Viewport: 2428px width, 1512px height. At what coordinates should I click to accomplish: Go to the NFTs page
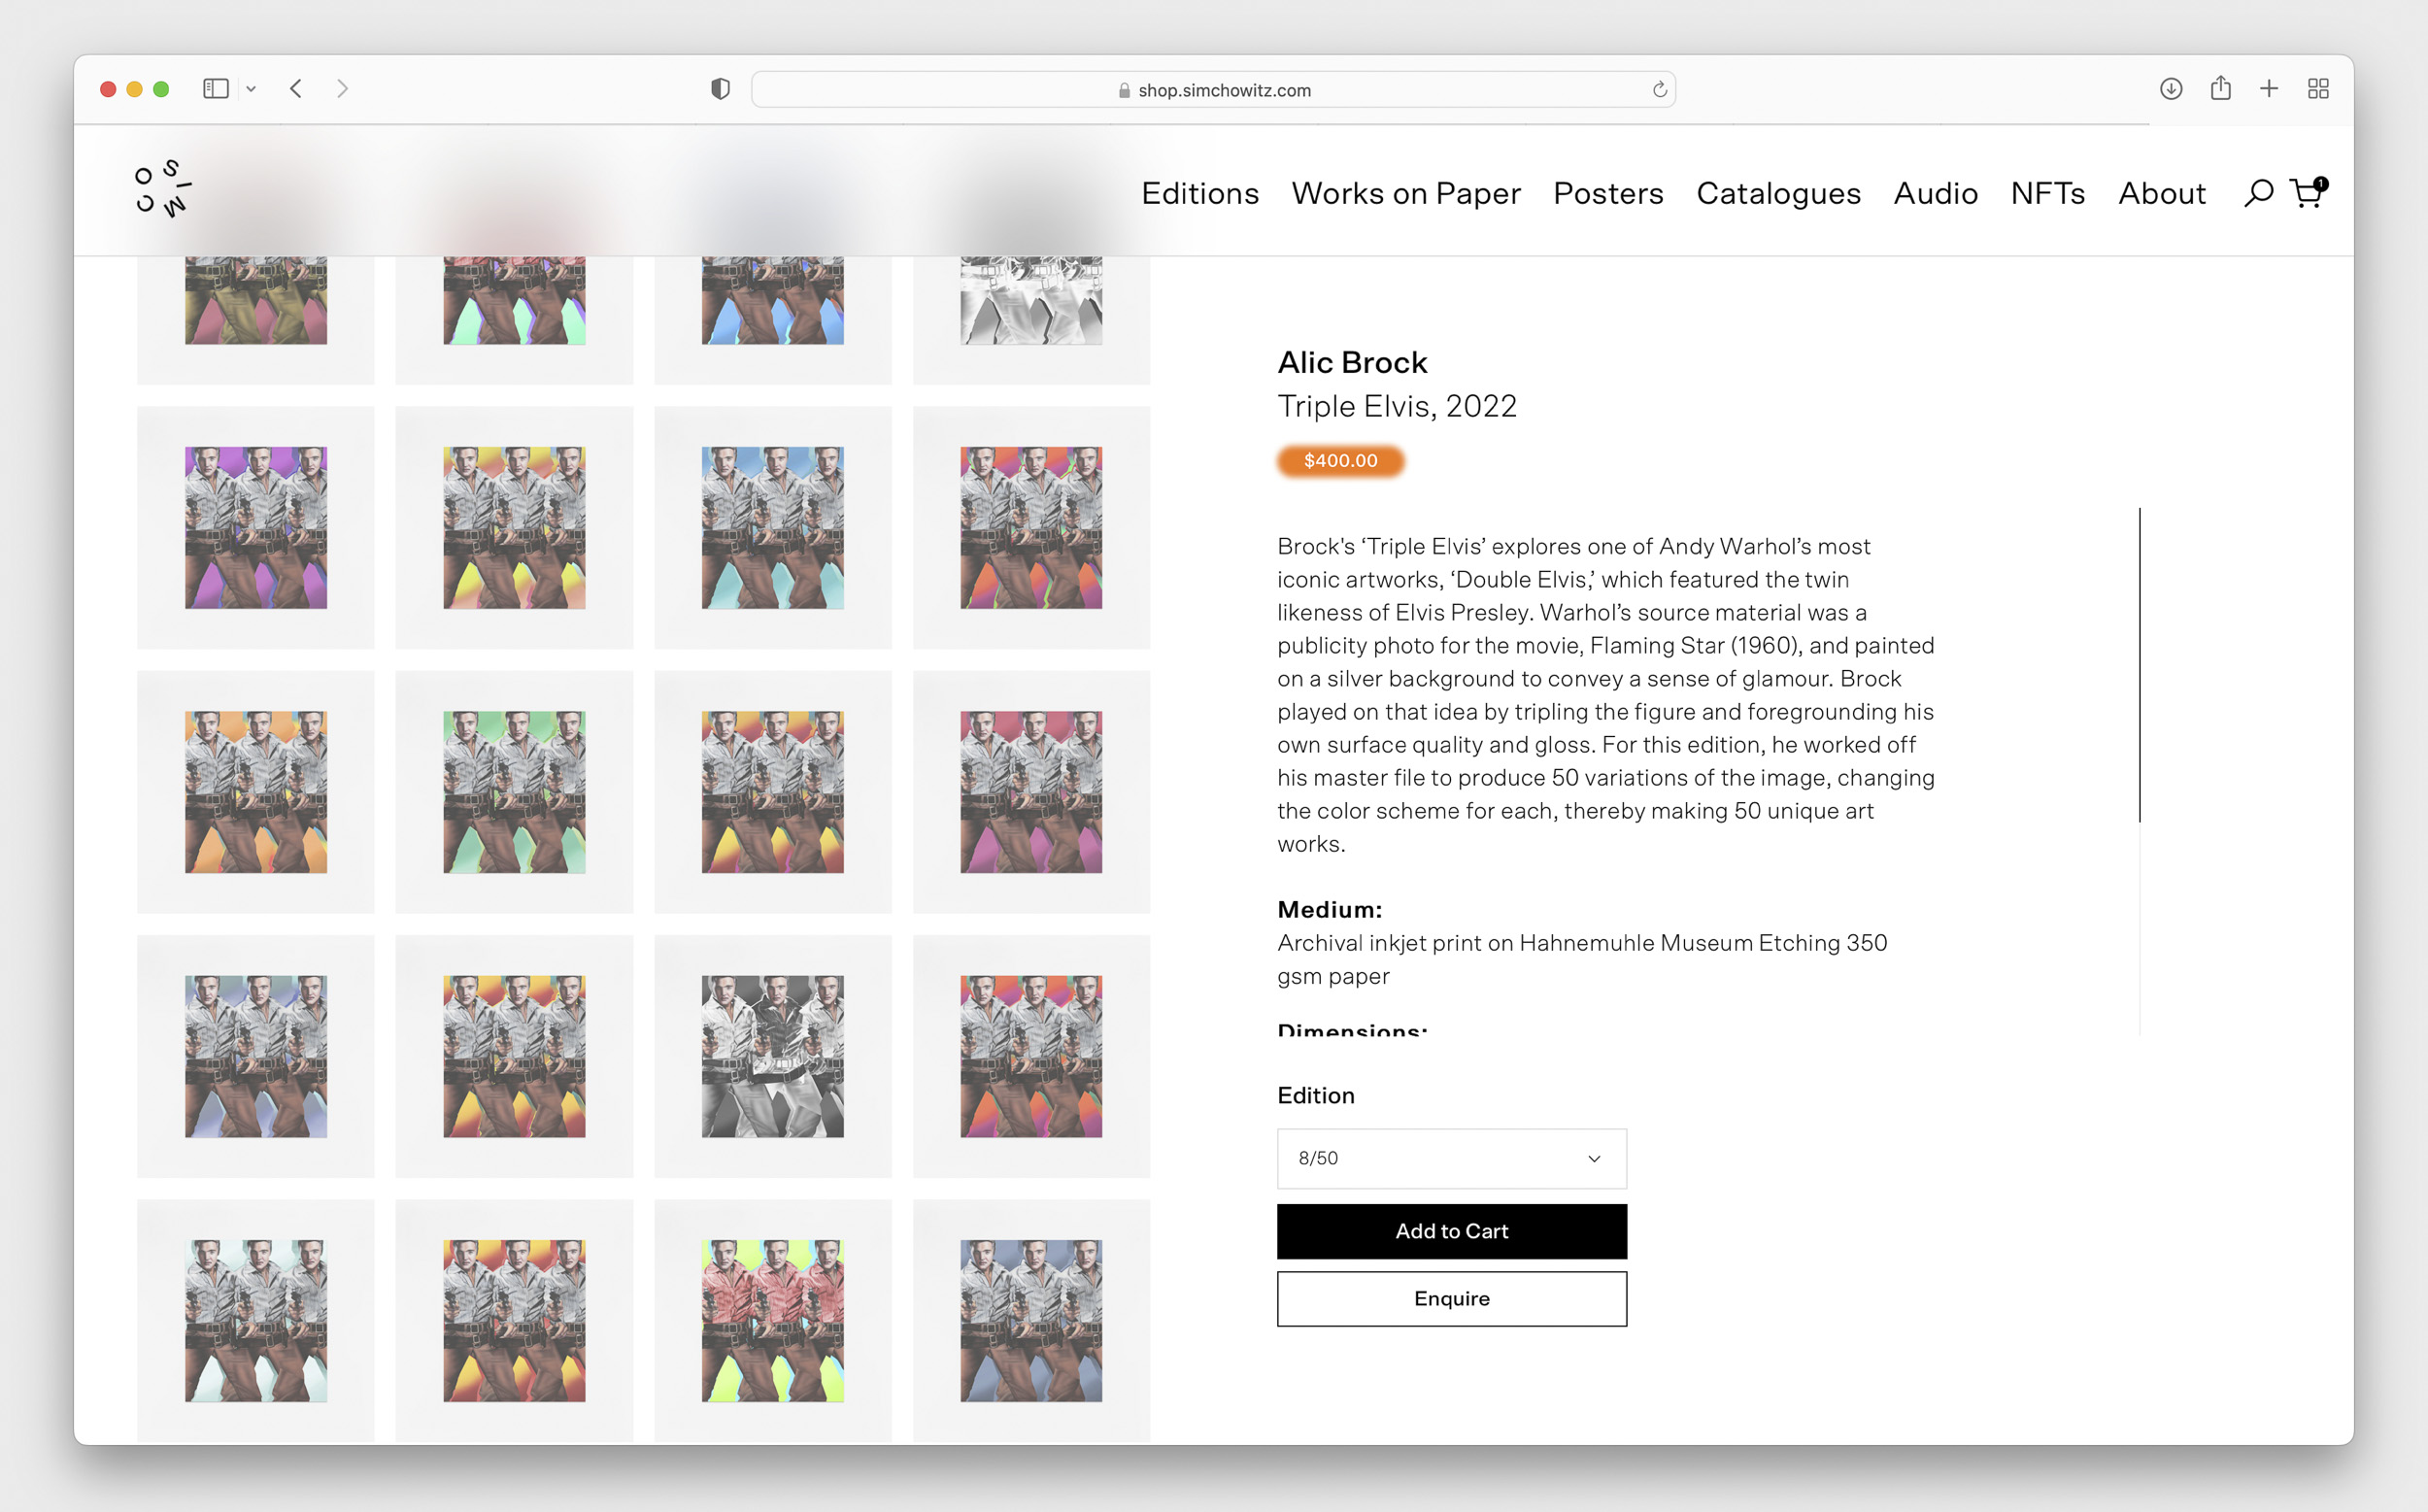2047,193
